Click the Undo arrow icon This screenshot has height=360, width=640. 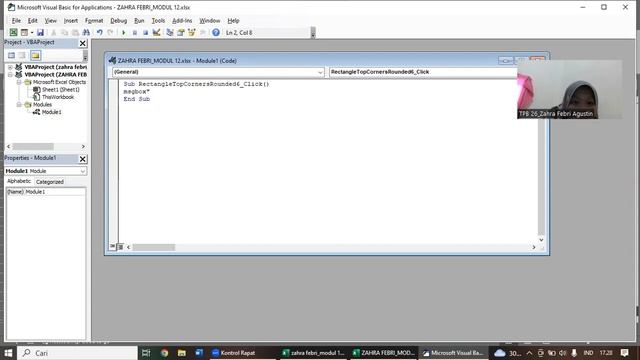100,32
